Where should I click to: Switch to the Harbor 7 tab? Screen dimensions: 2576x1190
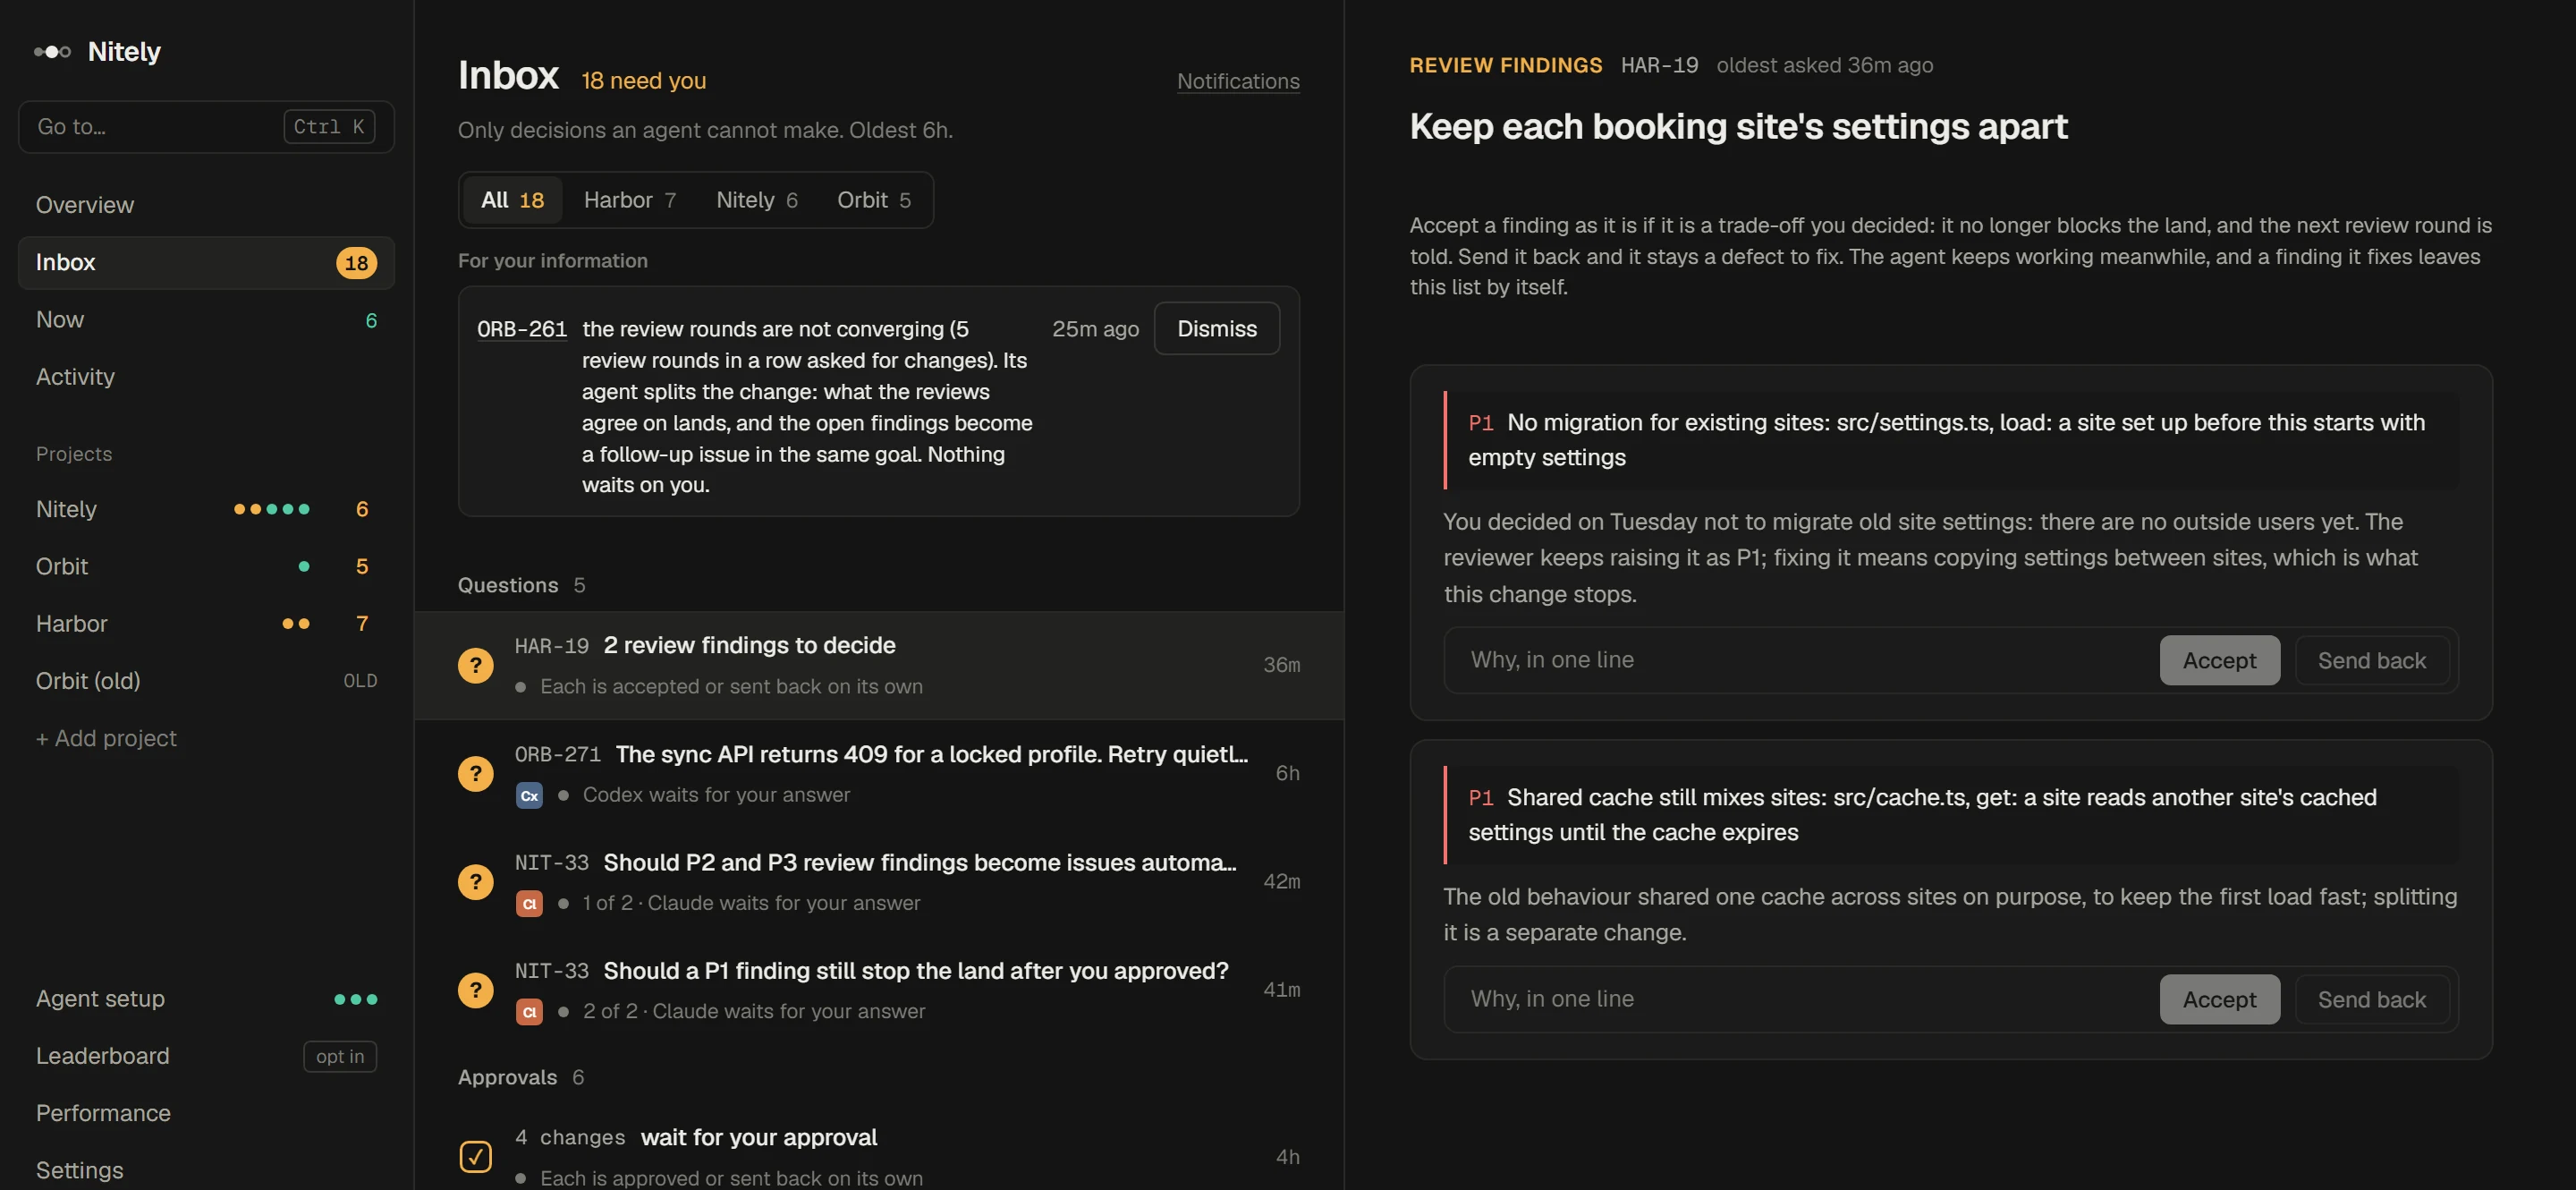pyautogui.click(x=629, y=200)
